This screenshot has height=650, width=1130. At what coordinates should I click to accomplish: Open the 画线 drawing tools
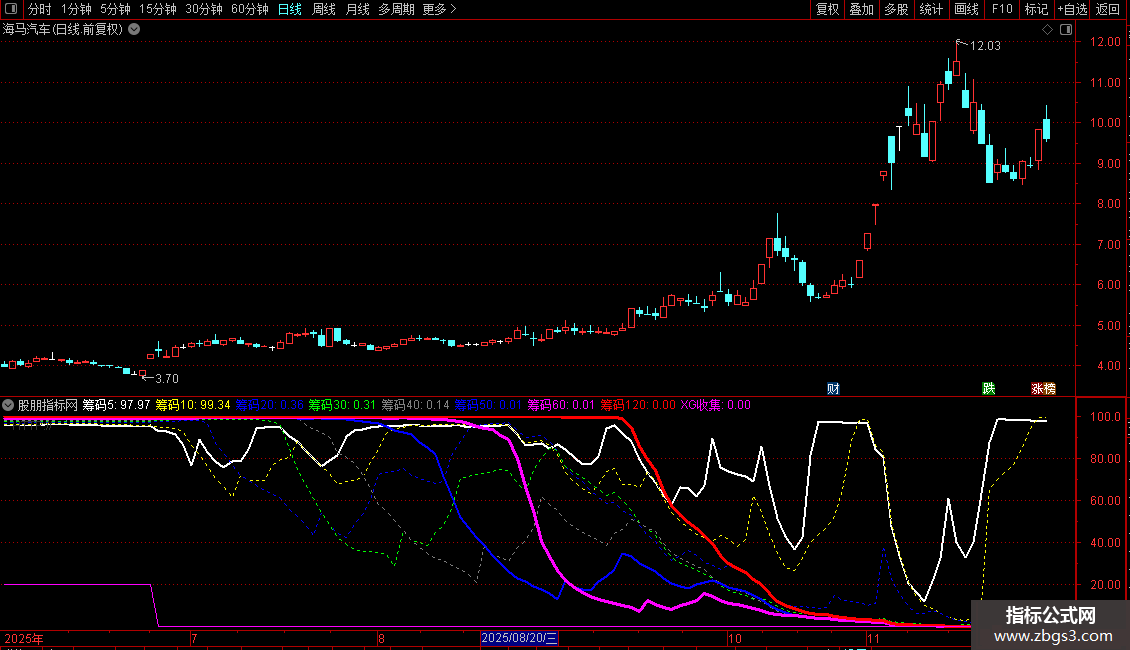pos(966,10)
